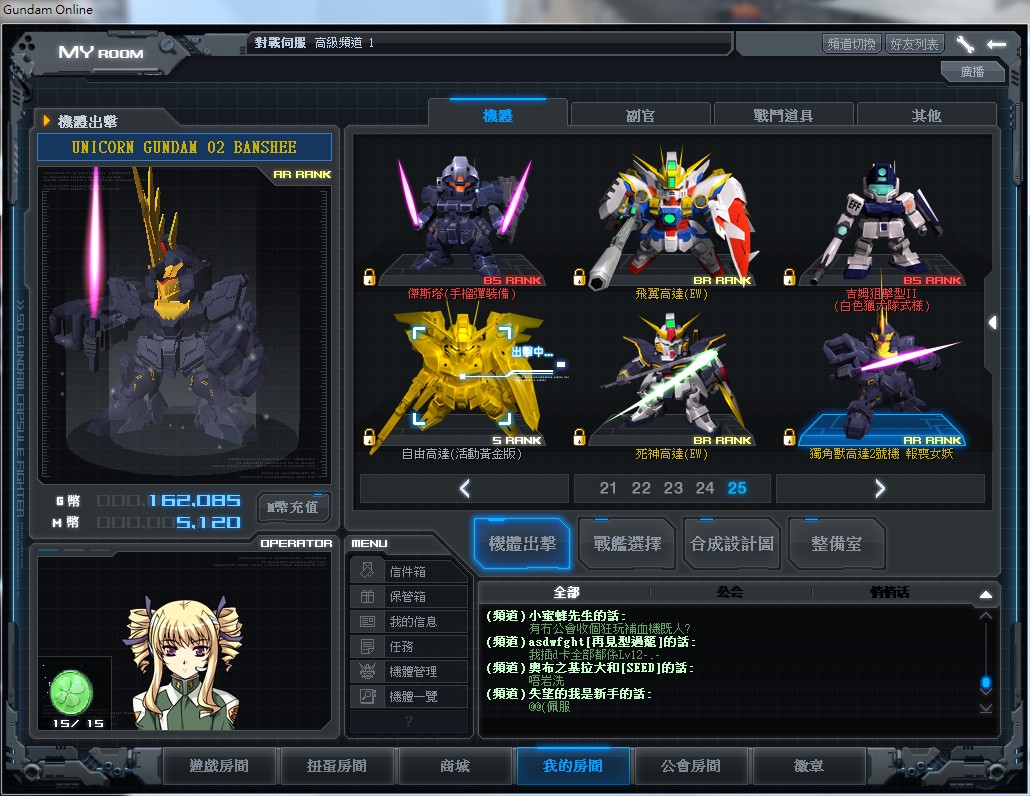Click the magnifier icon on My Room header

pos(168,45)
